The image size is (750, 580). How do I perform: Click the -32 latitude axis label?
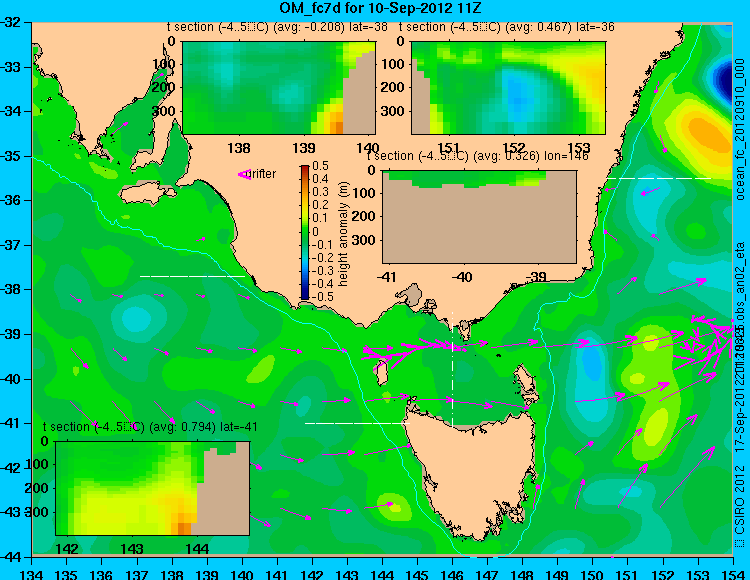(11, 22)
